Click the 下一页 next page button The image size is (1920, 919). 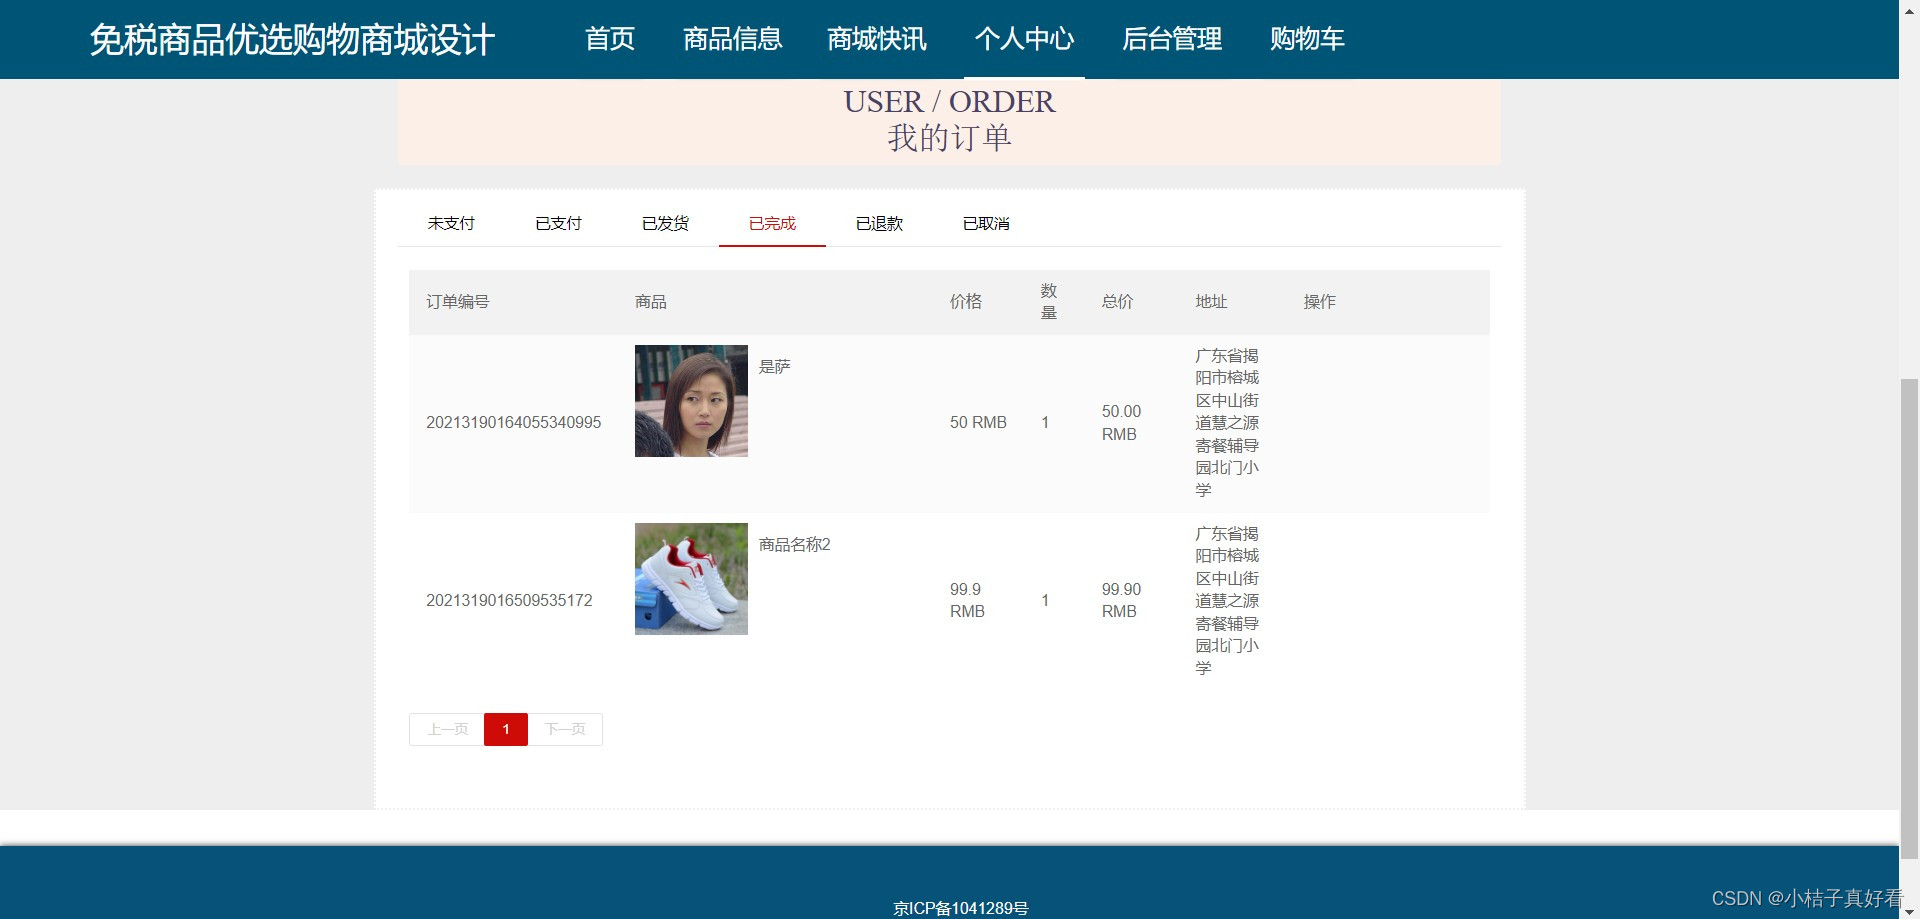click(x=565, y=729)
